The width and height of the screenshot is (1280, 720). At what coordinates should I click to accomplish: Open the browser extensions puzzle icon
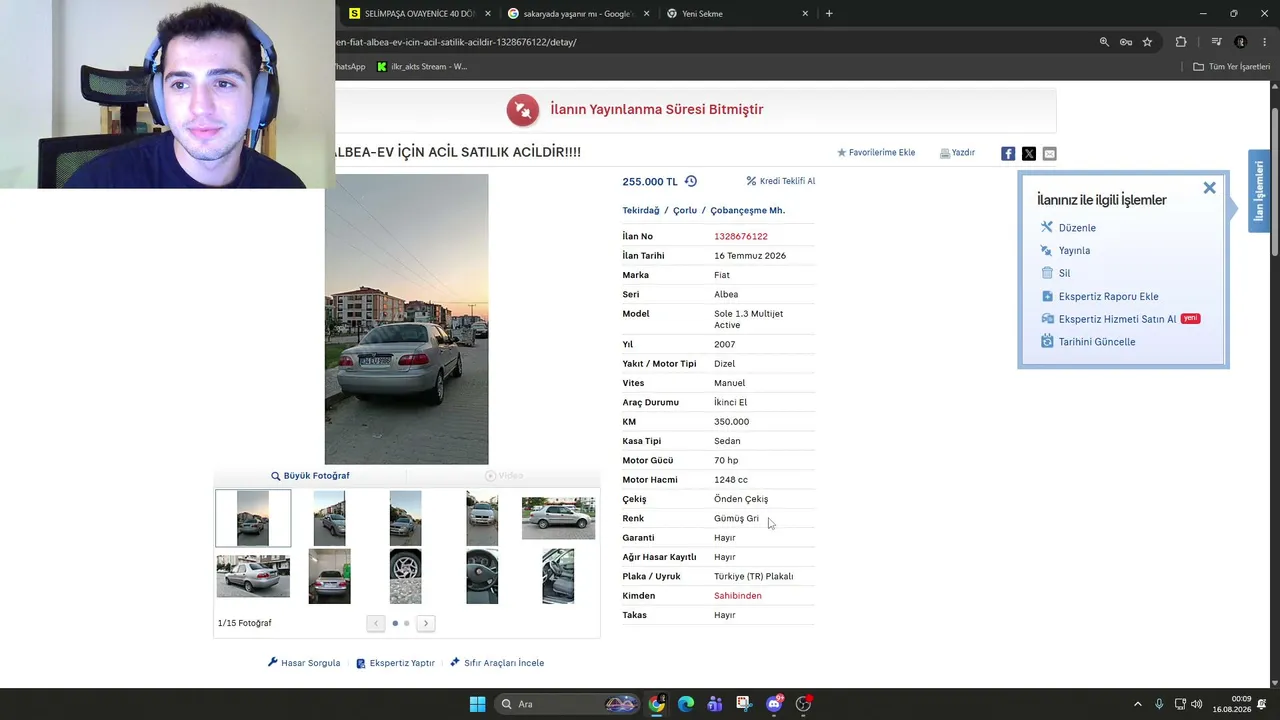(1181, 42)
